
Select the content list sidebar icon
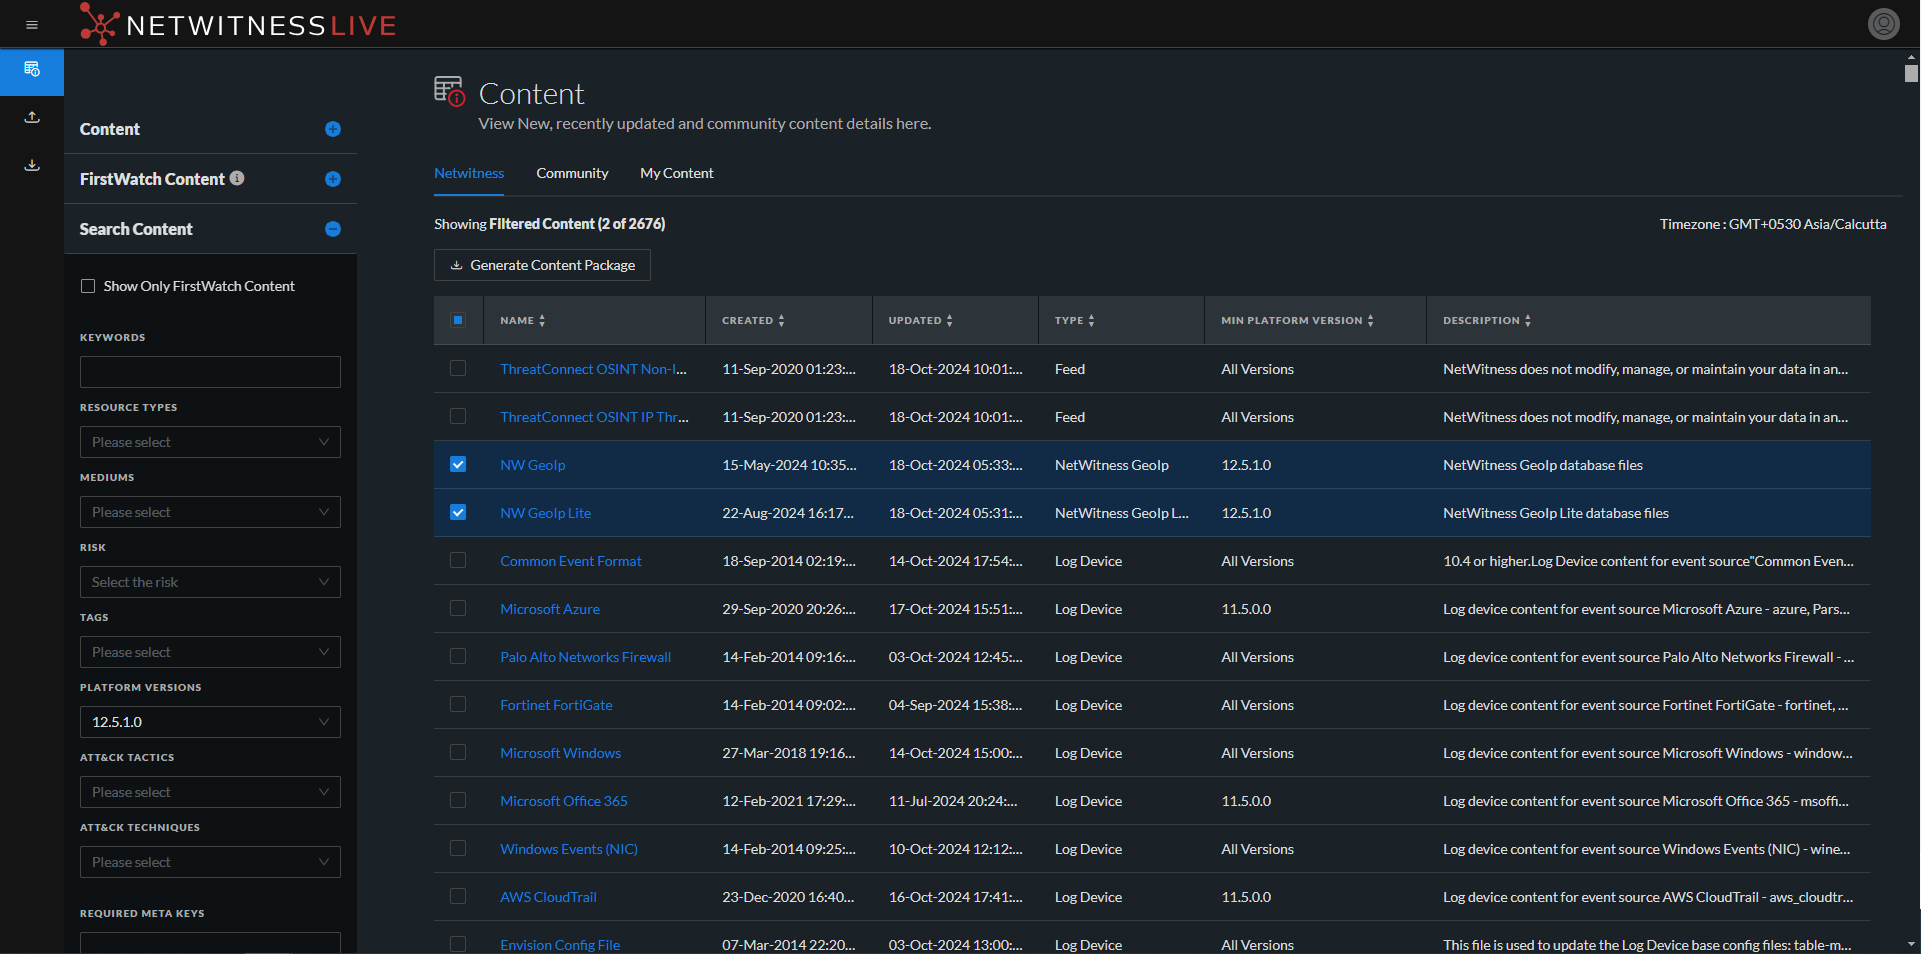point(32,70)
